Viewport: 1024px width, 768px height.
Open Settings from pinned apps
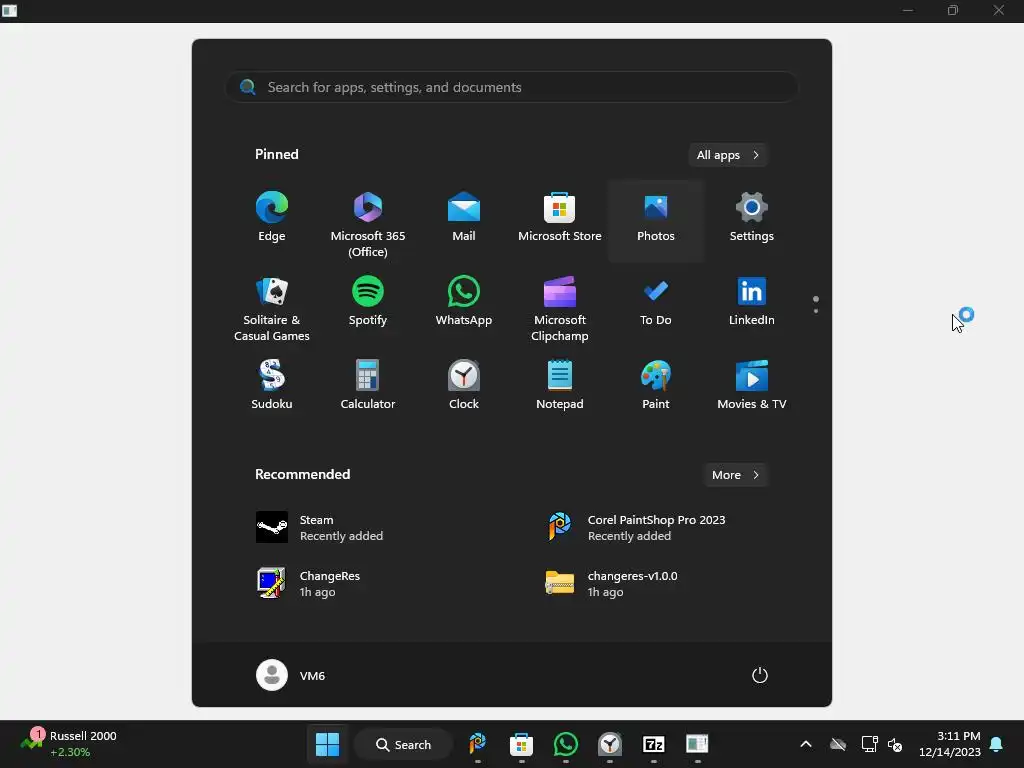point(752,218)
